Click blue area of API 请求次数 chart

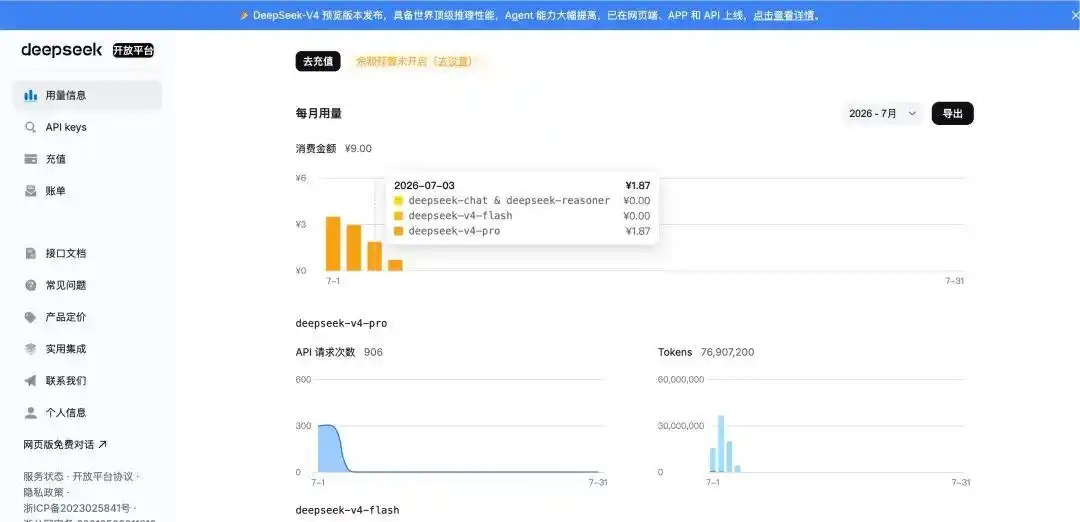(331, 449)
